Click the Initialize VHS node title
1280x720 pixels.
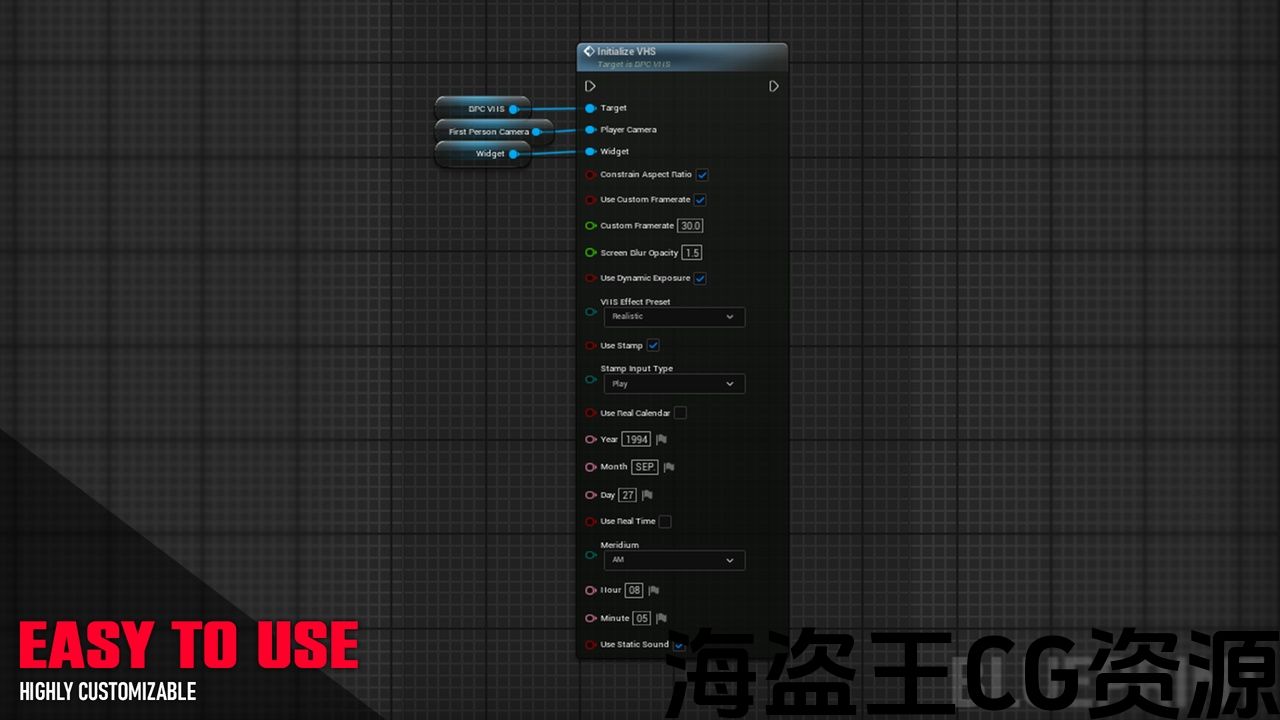tap(627, 51)
